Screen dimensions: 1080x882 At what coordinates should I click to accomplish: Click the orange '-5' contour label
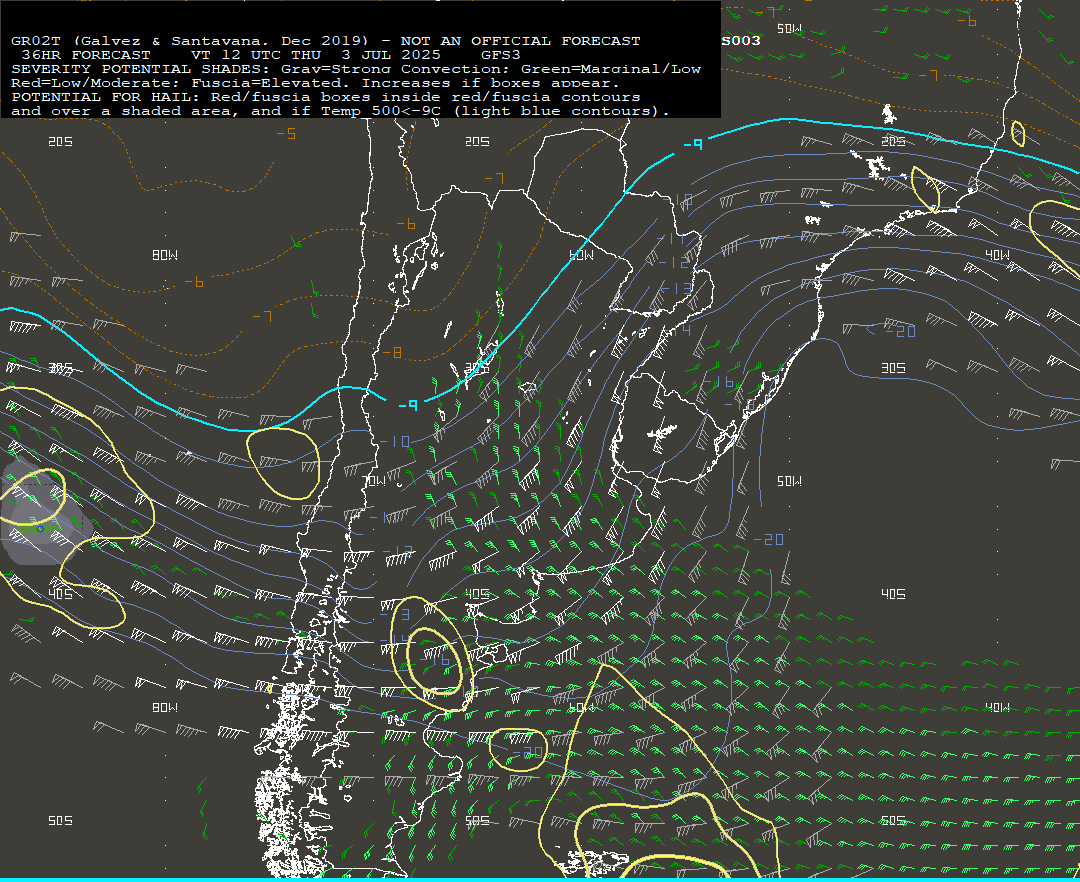[x=287, y=133]
